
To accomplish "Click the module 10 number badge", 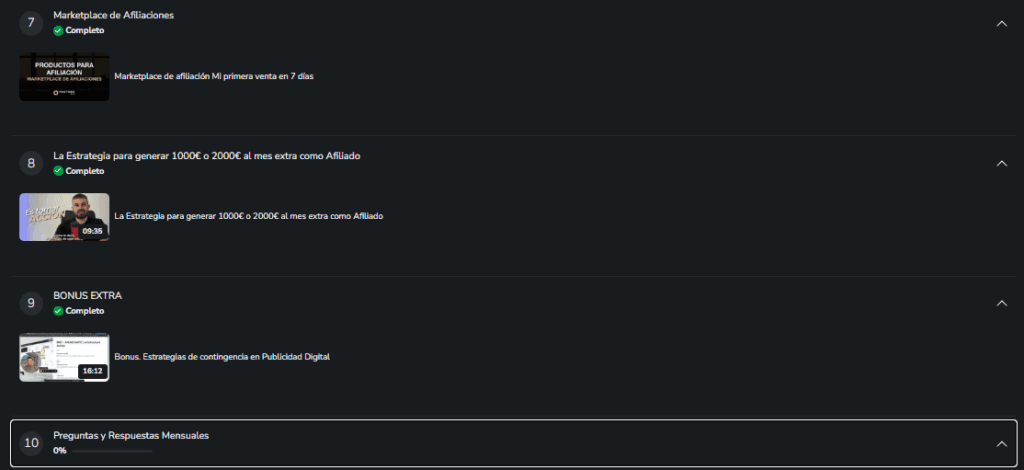I will click(x=31, y=442).
